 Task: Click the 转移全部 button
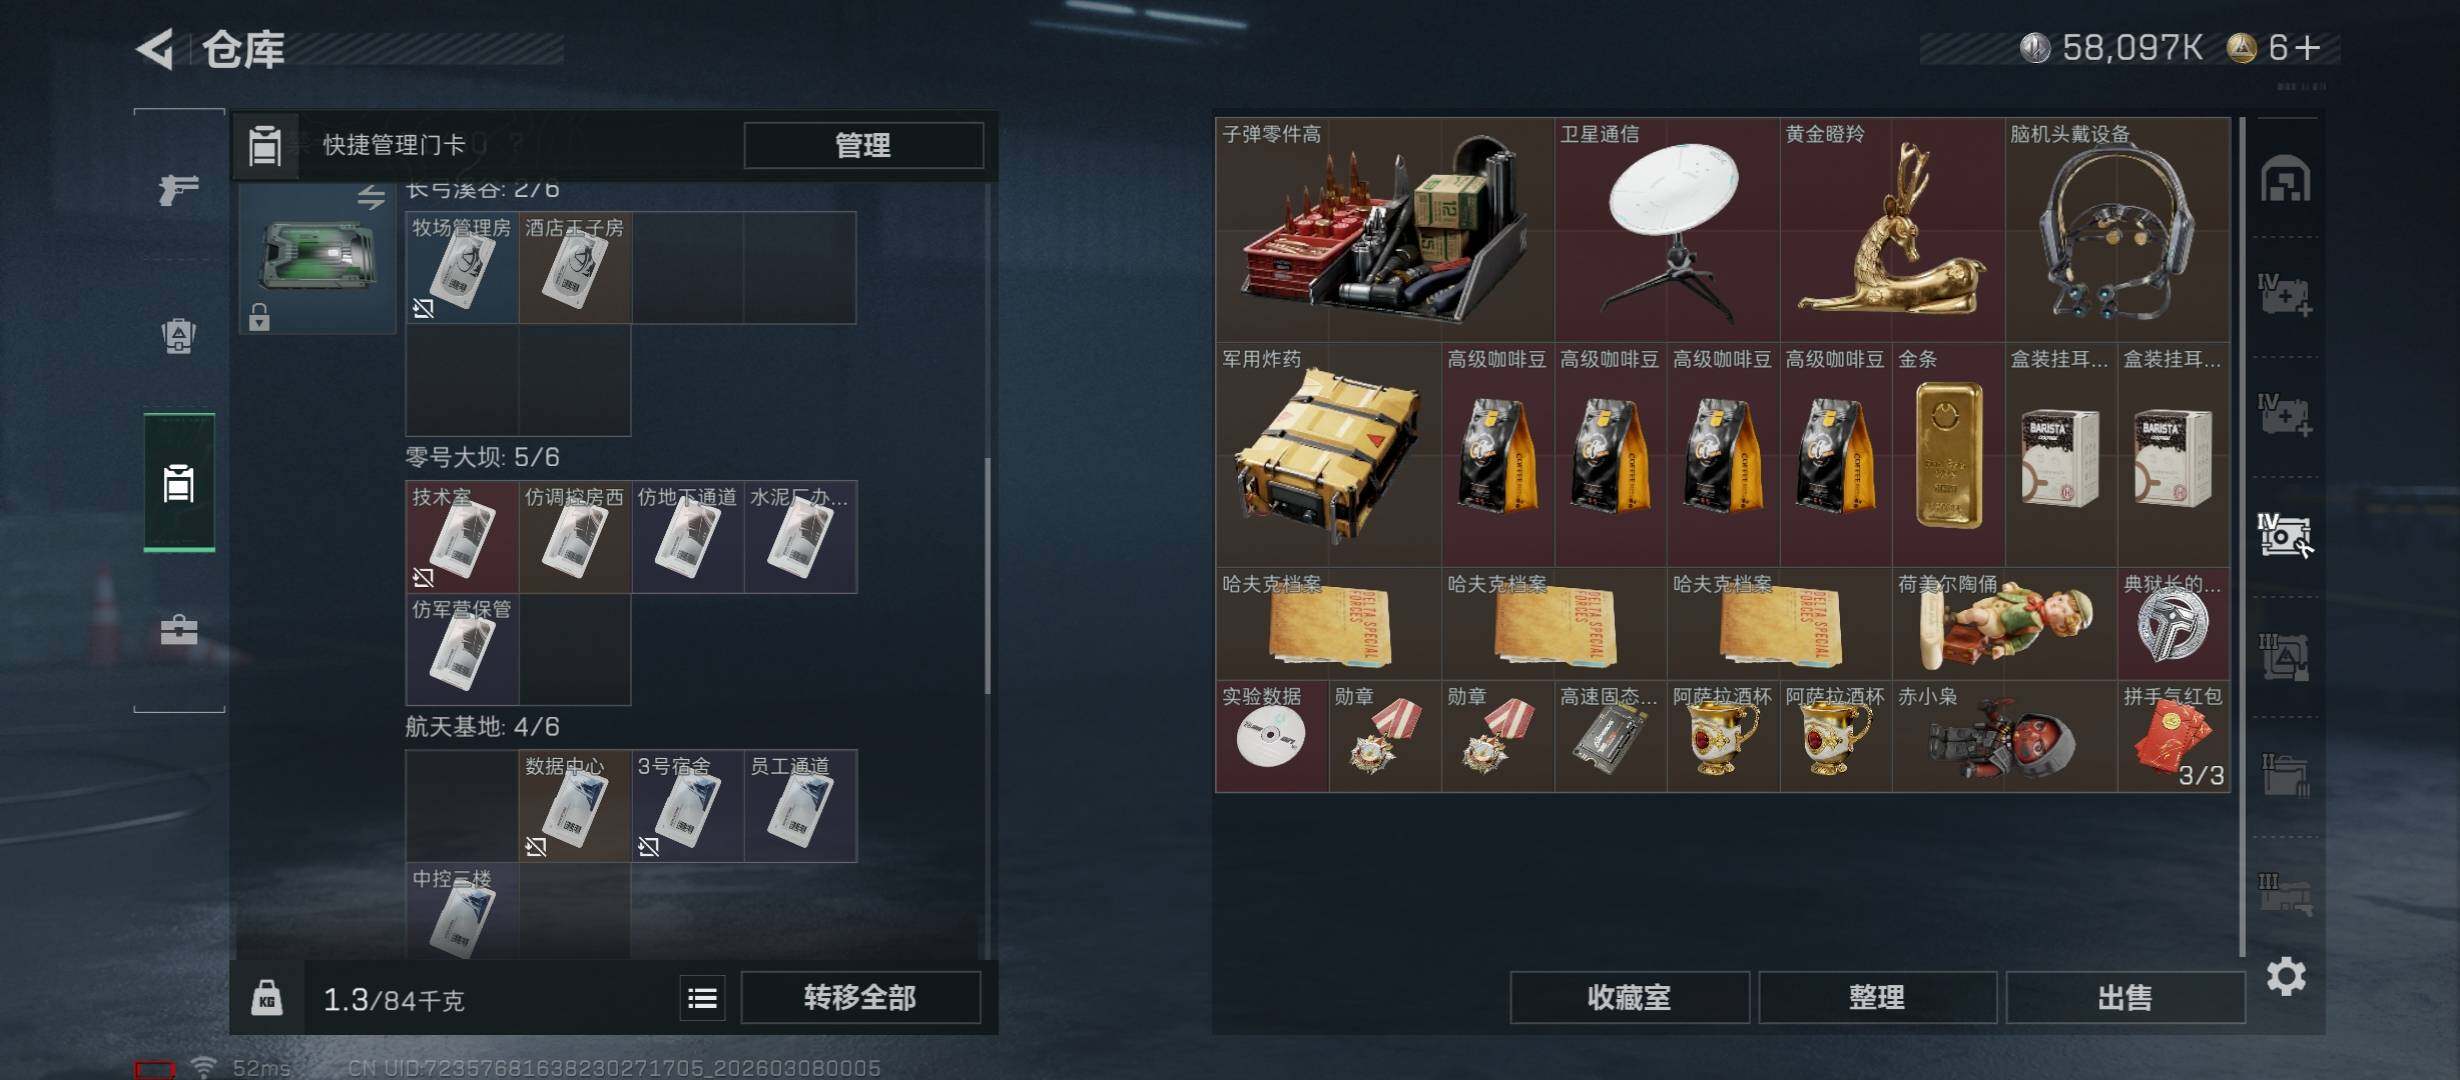click(860, 997)
